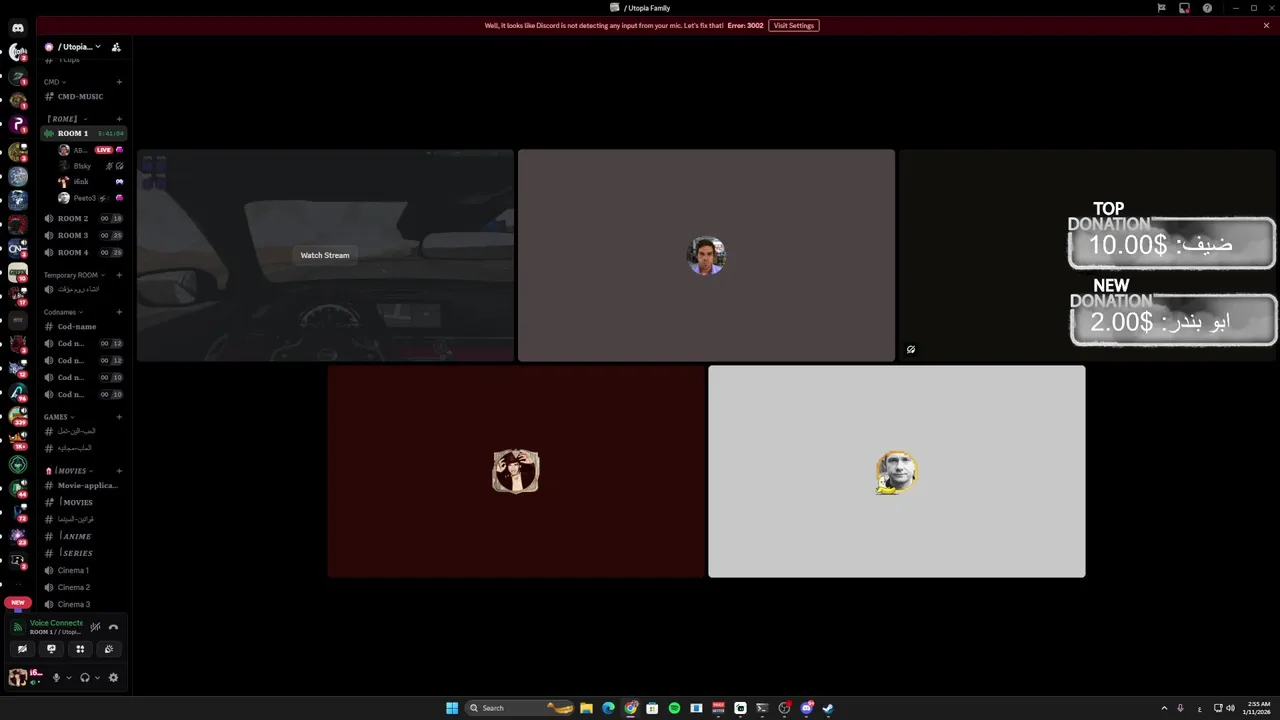Open the server with 1K+ notification badge
Image resolution: width=1280 pixels, height=720 pixels.
tap(18, 441)
